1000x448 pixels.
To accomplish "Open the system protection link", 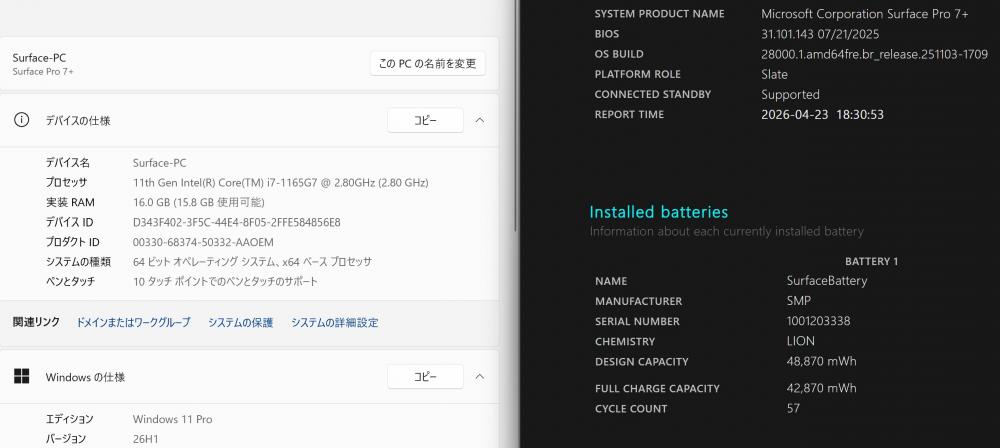I will click(240, 322).
